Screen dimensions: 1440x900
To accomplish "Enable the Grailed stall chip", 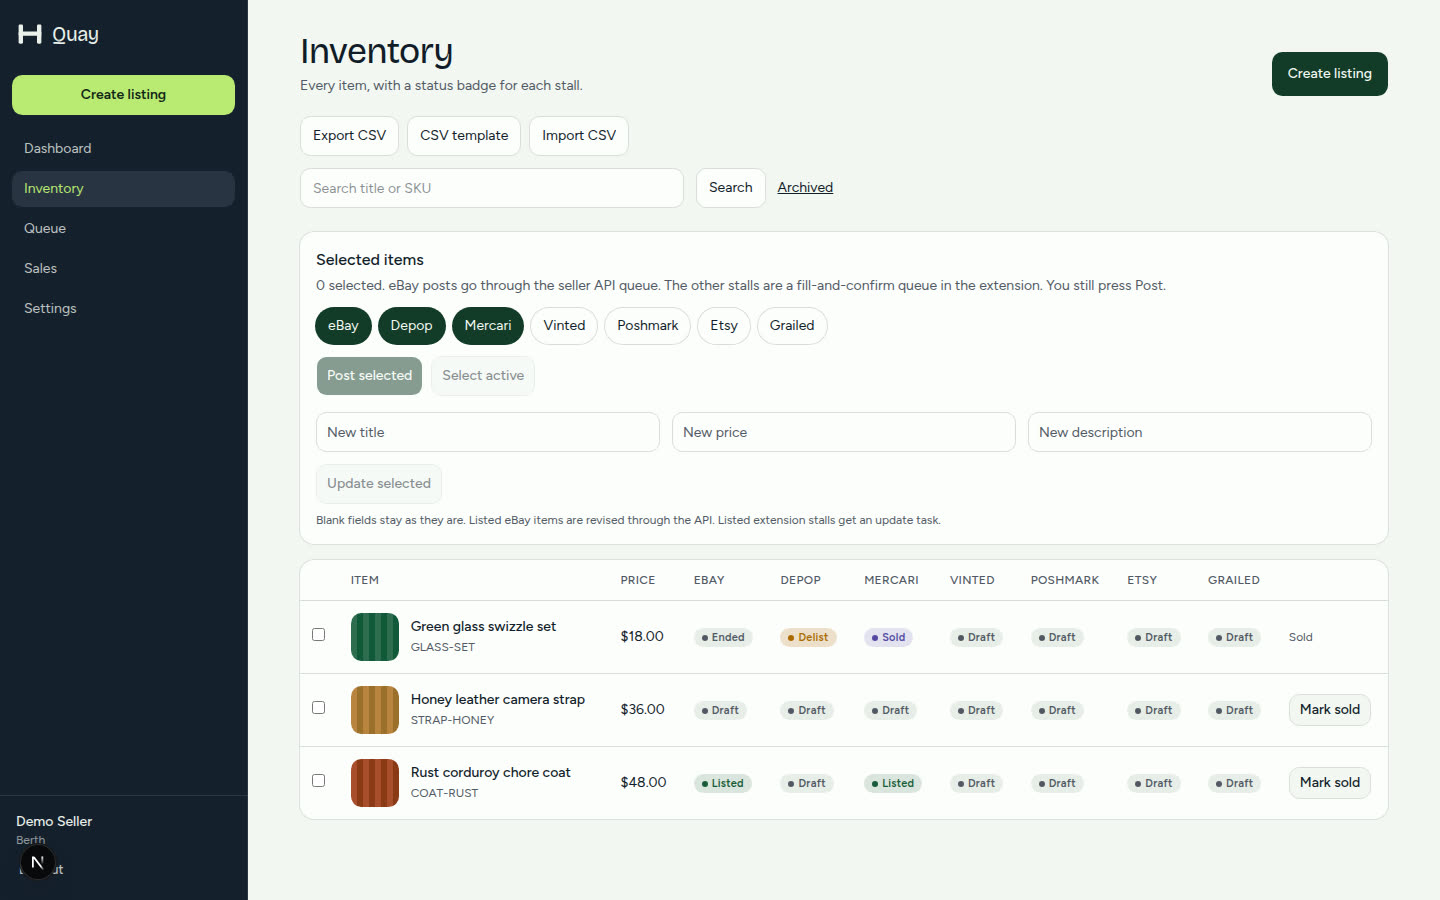I will [x=792, y=326].
